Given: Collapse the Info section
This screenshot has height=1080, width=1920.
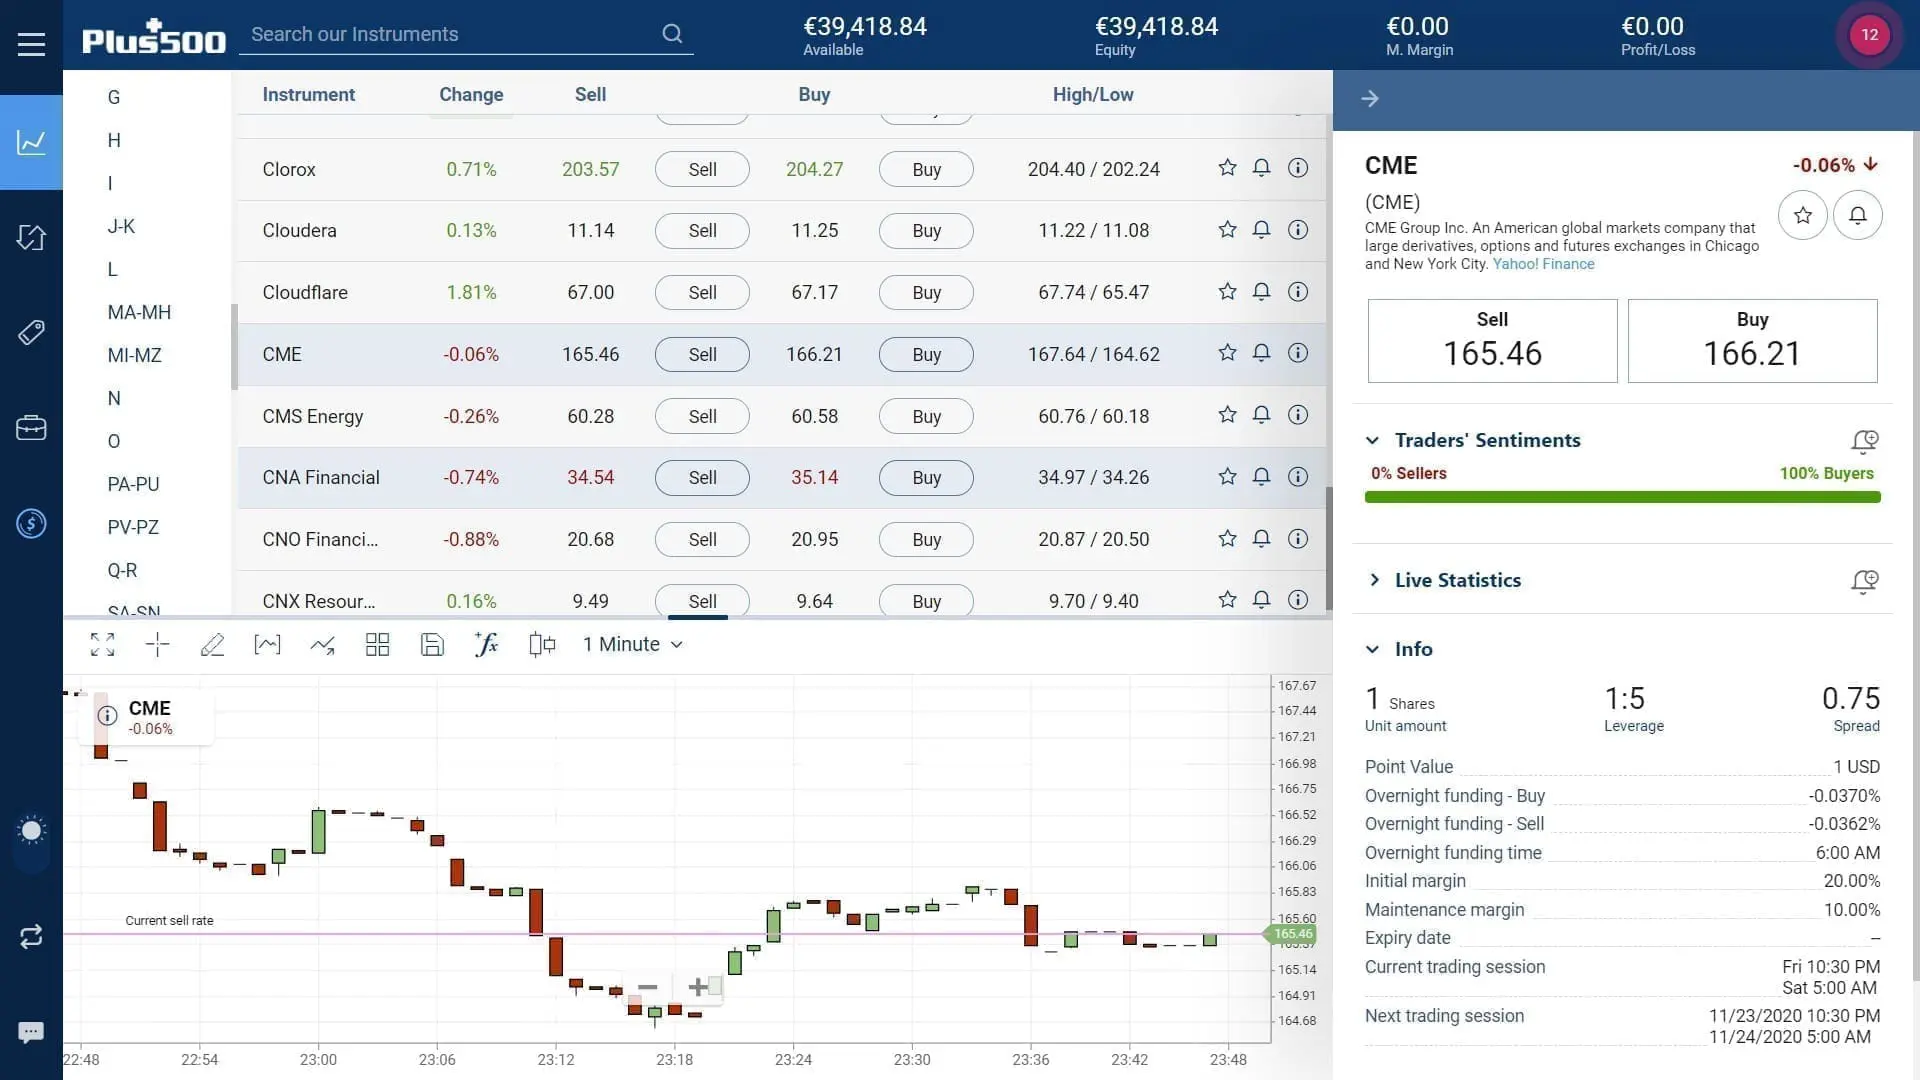Looking at the screenshot, I should point(1373,649).
